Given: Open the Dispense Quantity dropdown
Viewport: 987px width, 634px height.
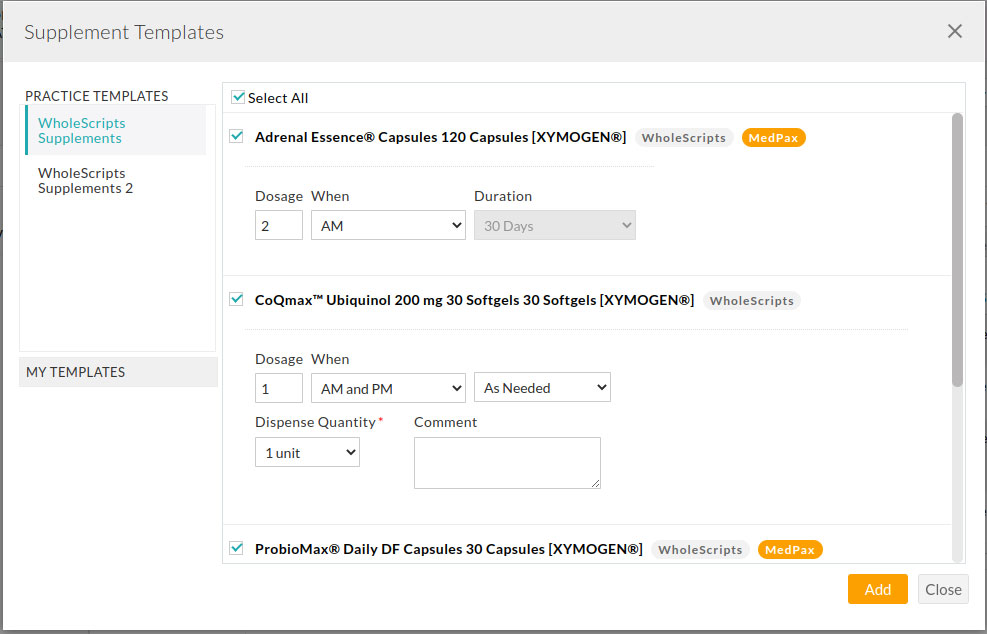Looking at the screenshot, I should click(x=307, y=451).
